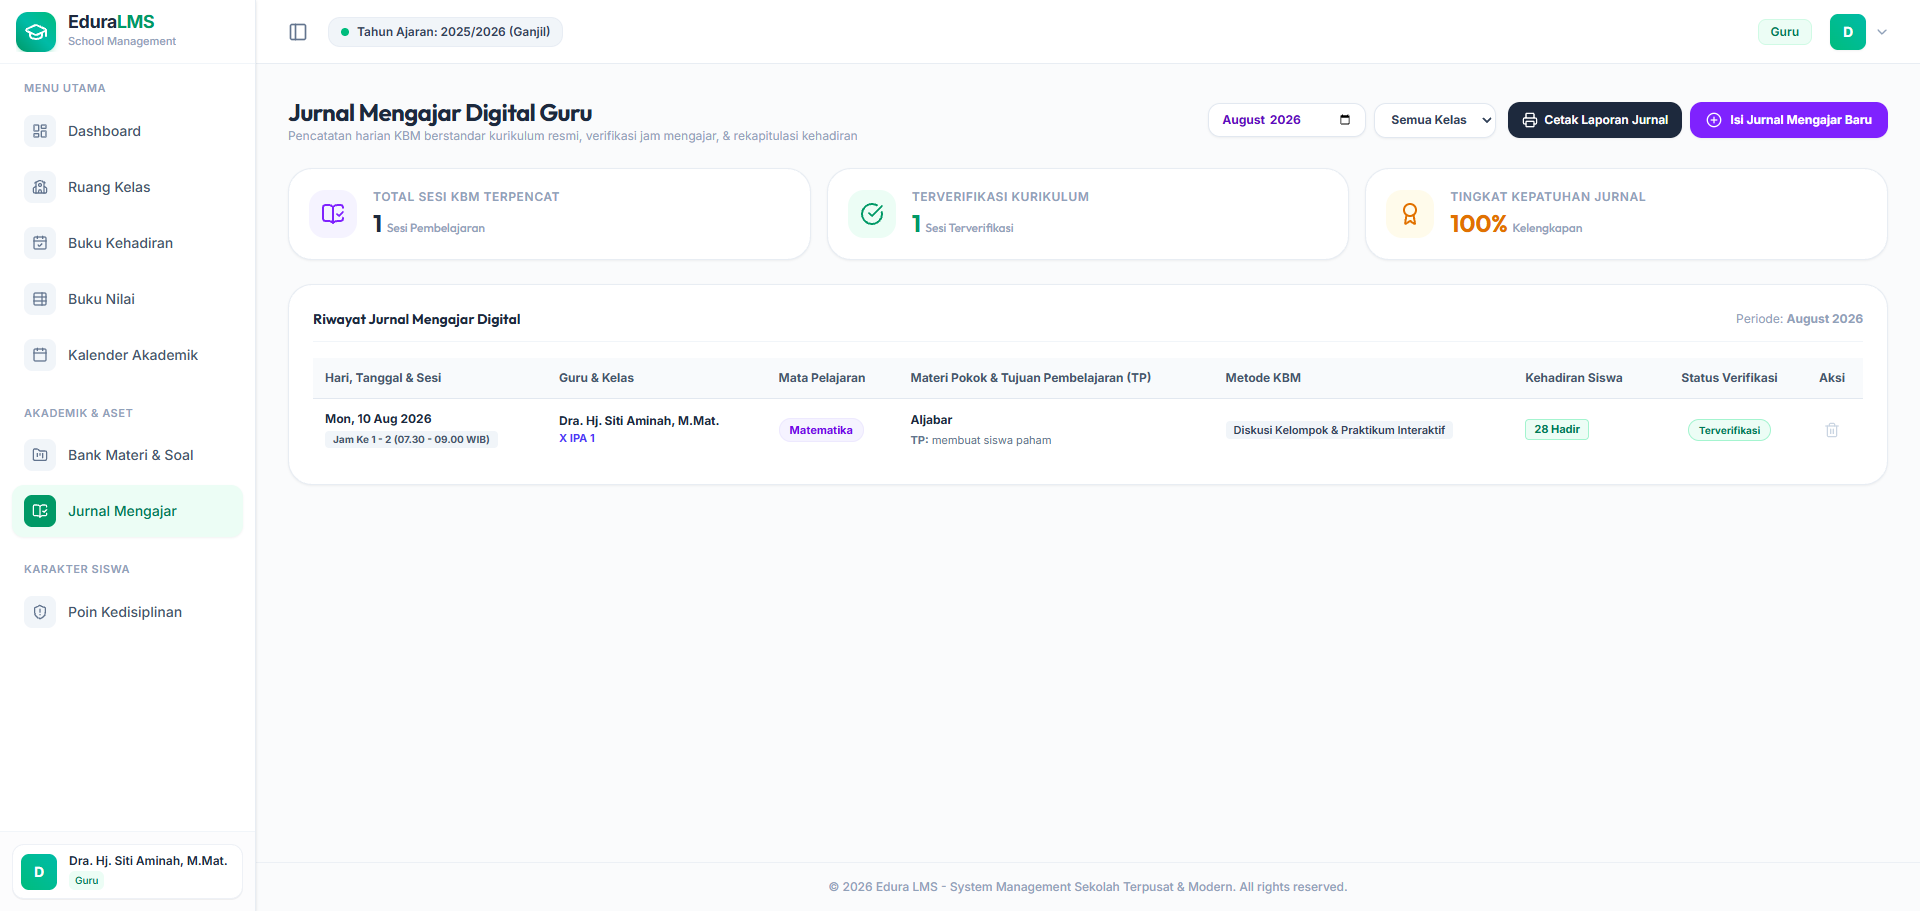Go to Ruang Kelas
The height and width of the screenshot is (911, 1920).
[x=128, y=187]
